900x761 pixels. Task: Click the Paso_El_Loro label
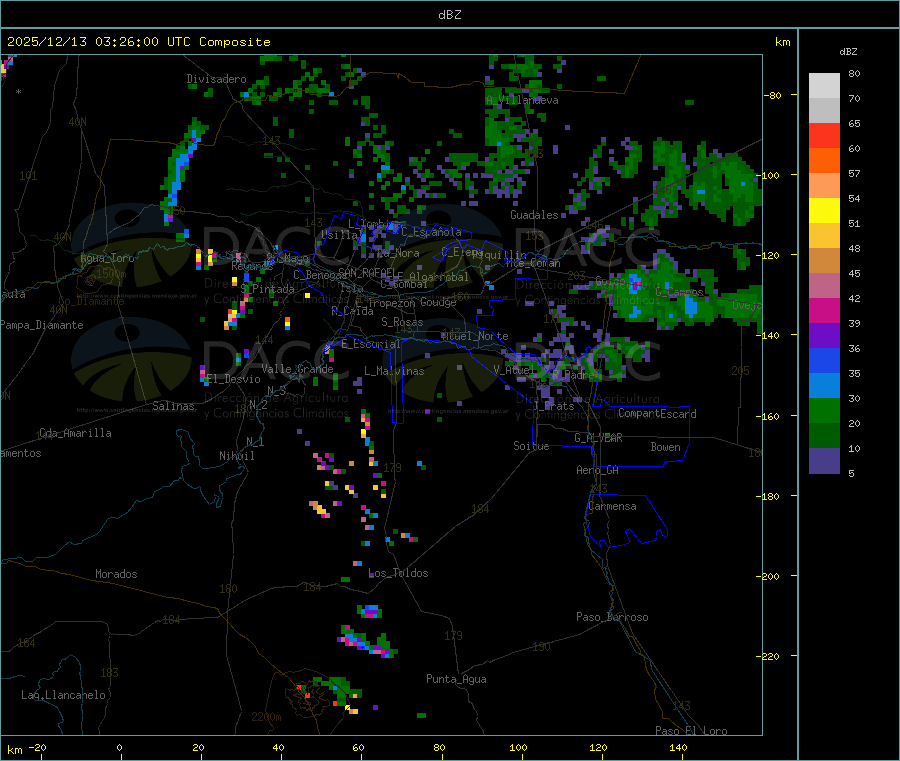692,731
